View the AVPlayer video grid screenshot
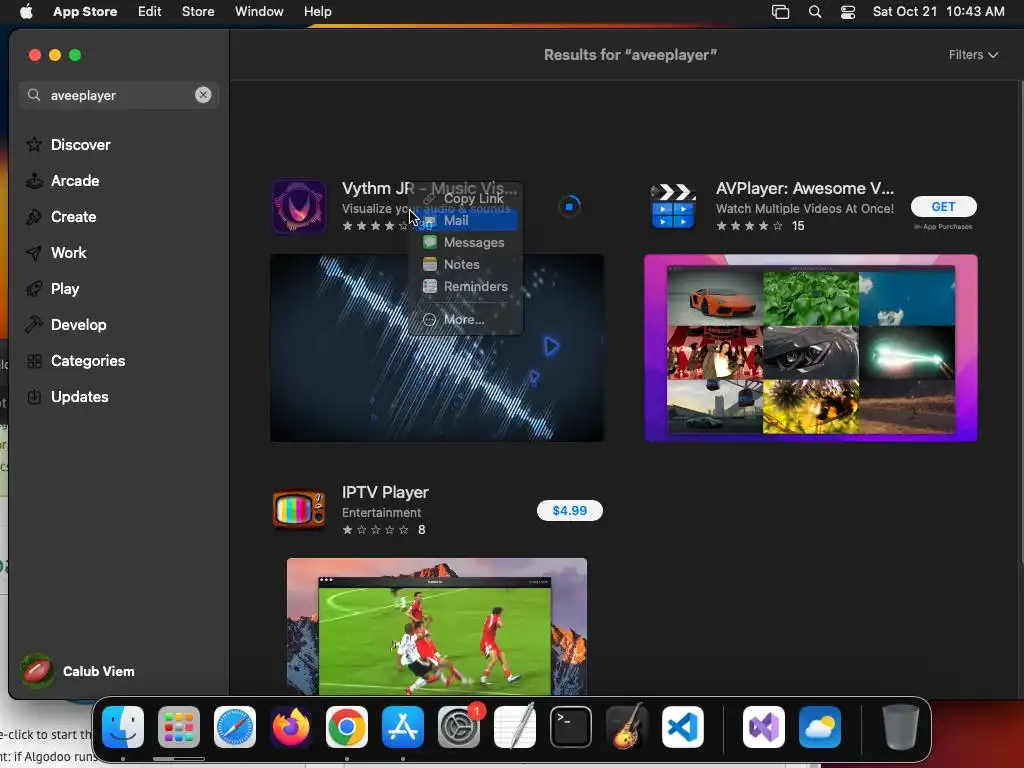The width and height of the screenshot is (1024, 768). (810, 348)
